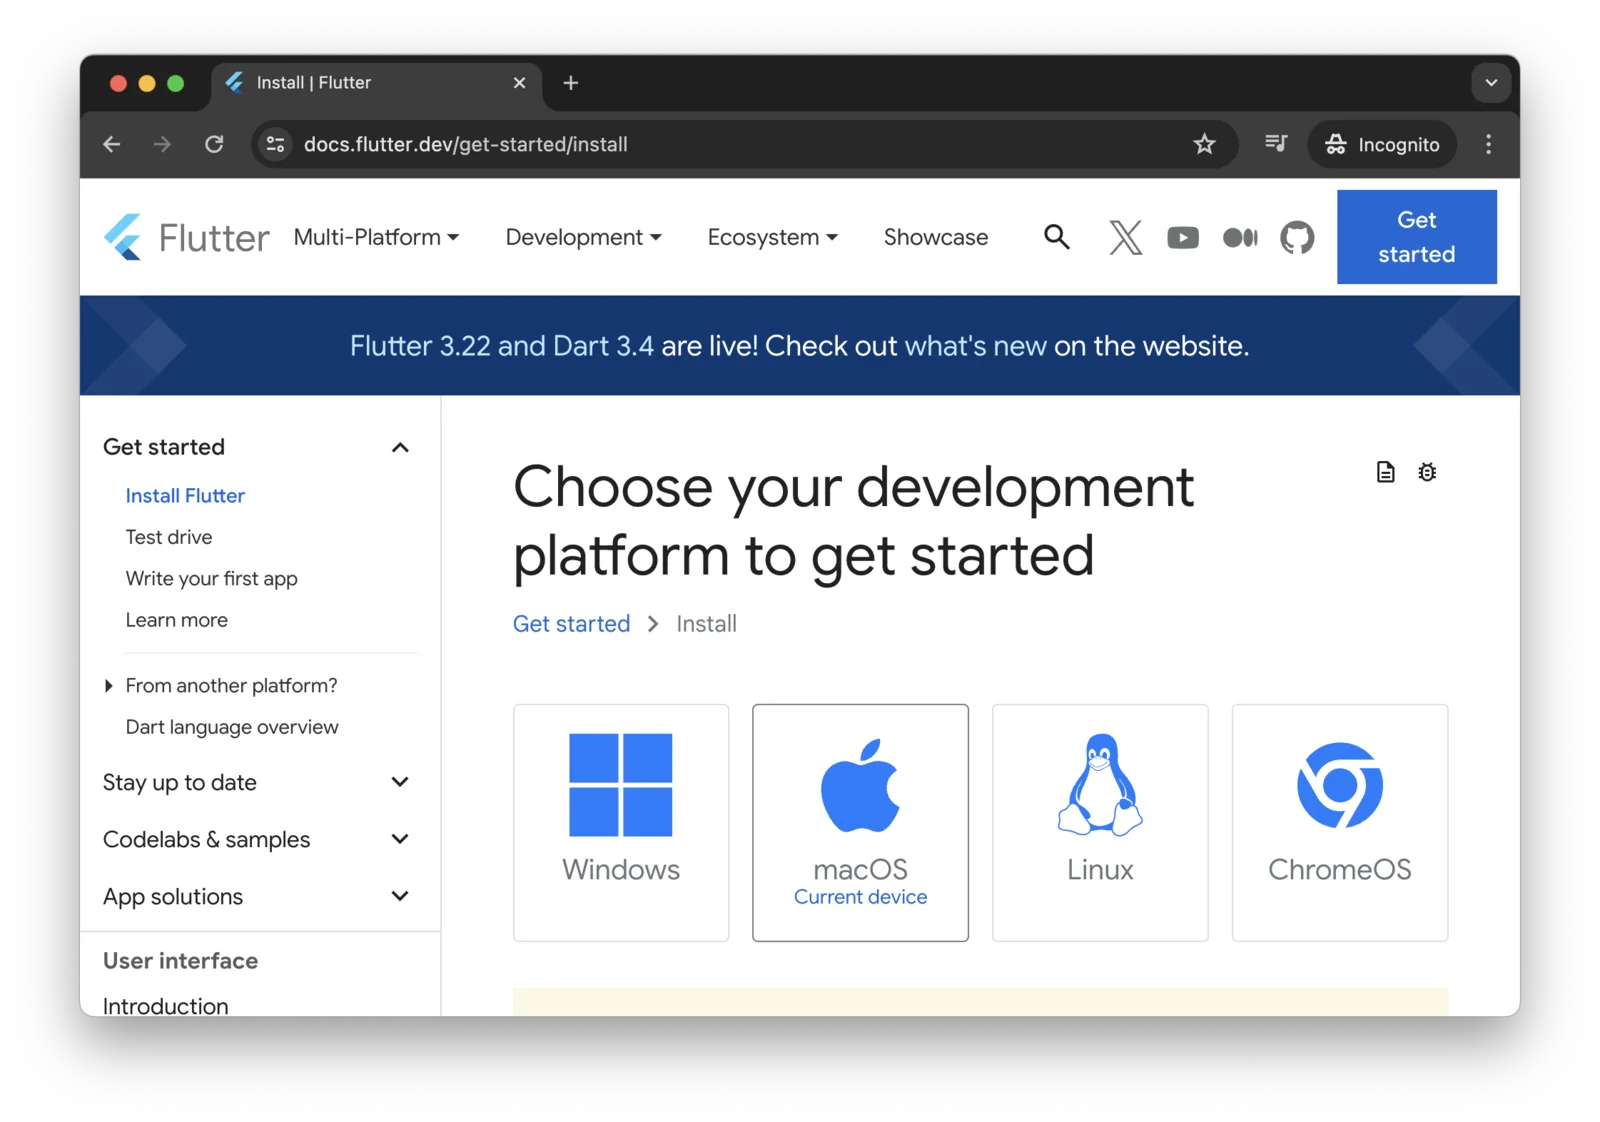1600x1122 pixels.
Task: Open Learn more in the sidebar
Action: pos(177,620)
